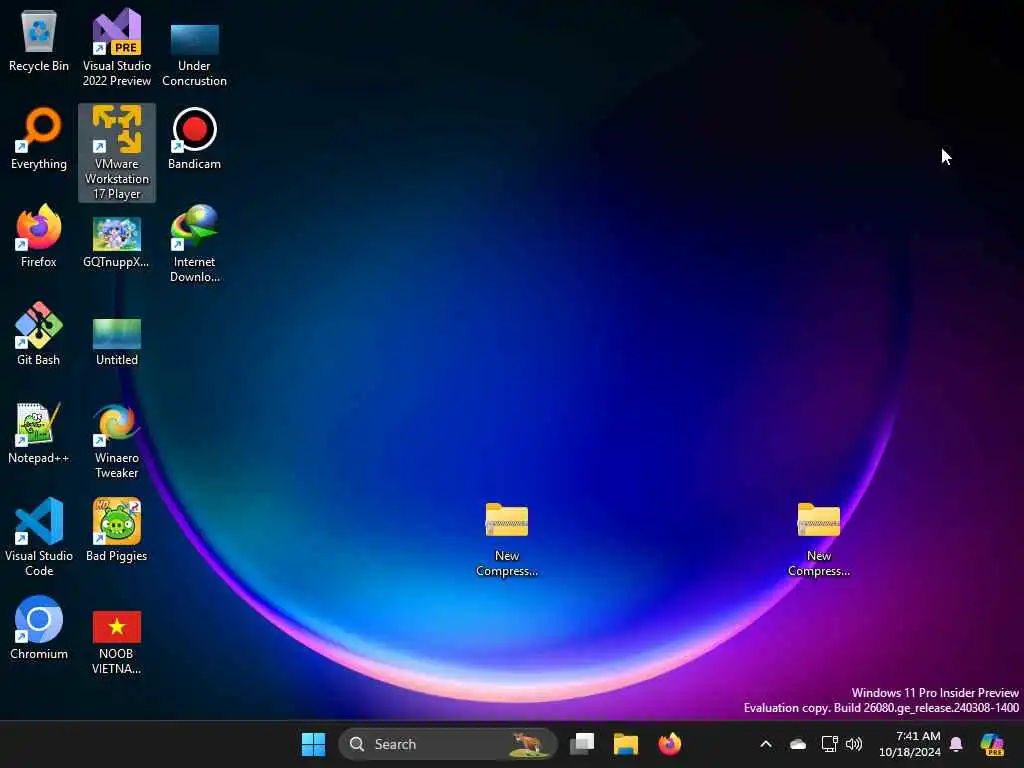Screen dimensions: 1024x768
Task: Expand the hidden tray icons chevron
Action: [x=766, y=744]
